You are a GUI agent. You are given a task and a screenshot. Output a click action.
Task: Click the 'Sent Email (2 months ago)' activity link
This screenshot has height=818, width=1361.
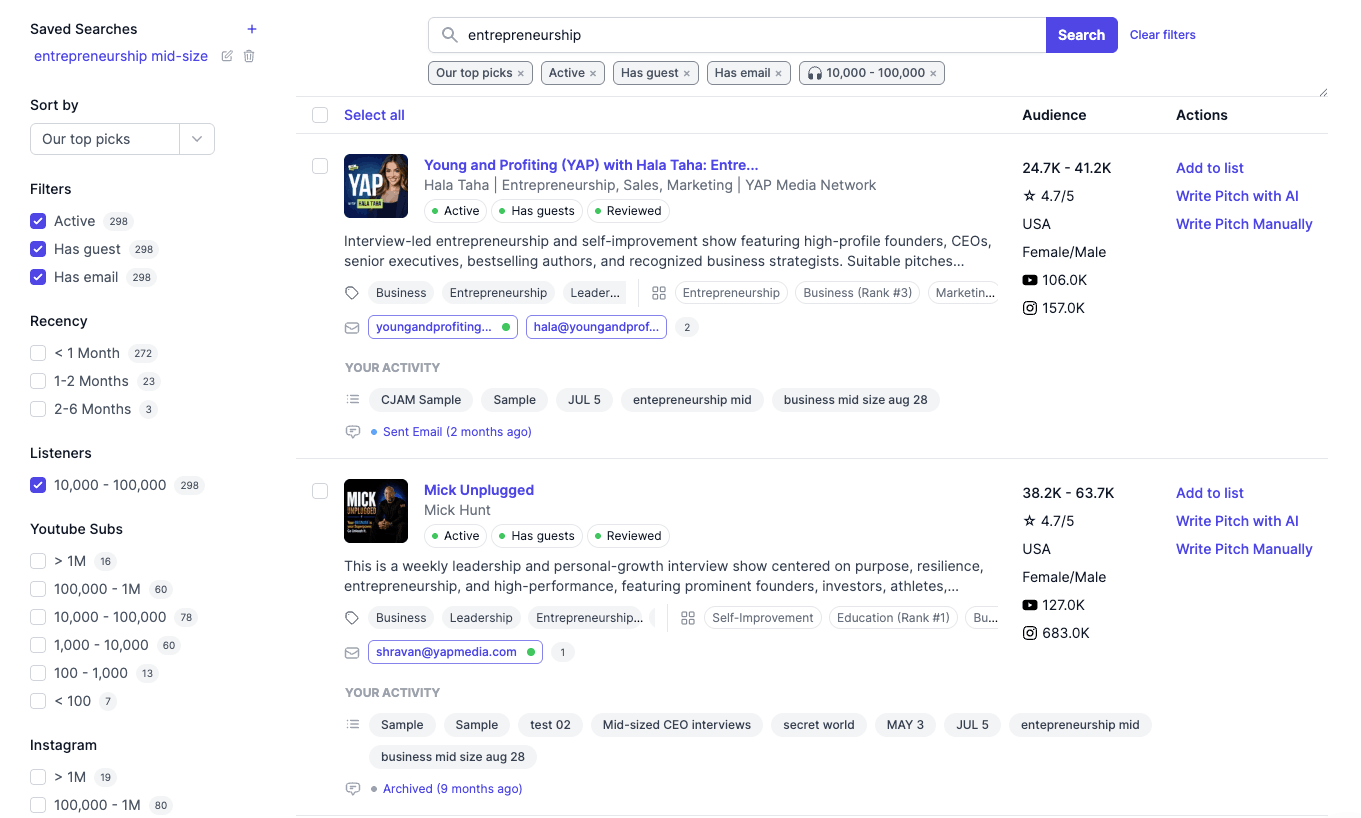[x=457, y=432]
